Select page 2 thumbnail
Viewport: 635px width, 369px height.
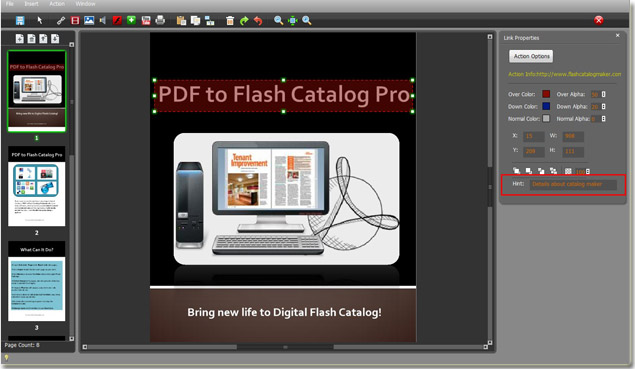point(37,186)
